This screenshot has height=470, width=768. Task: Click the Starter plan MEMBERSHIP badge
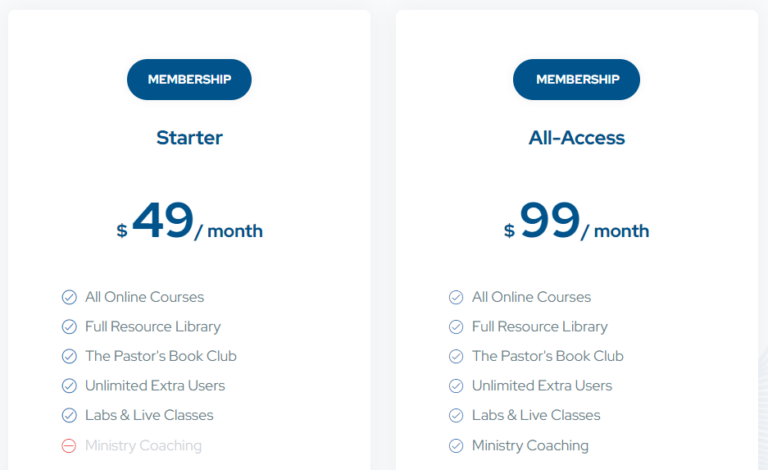pos(189,79)
